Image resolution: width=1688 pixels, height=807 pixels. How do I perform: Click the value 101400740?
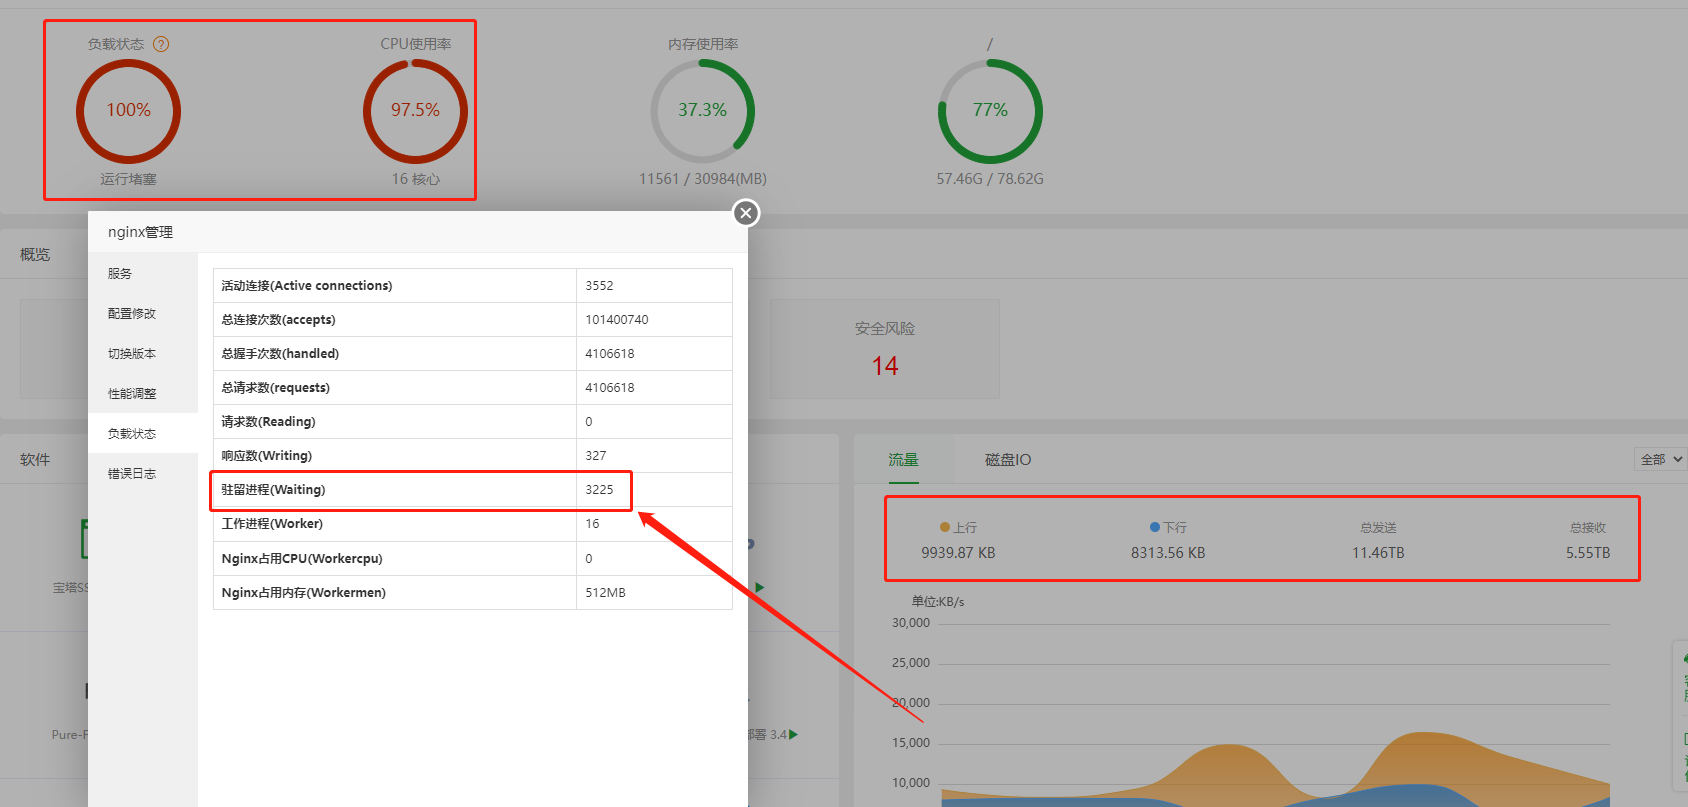point(617,320)
